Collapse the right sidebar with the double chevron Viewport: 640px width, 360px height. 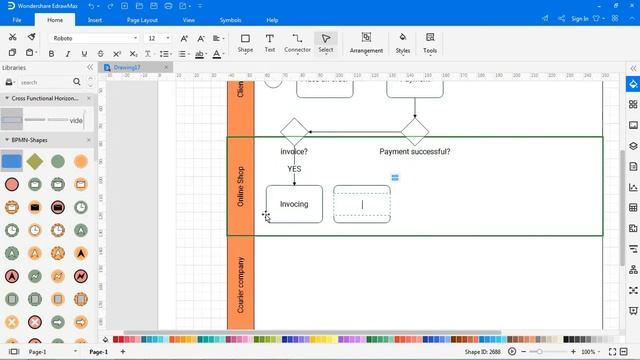(x=633, y=68)
